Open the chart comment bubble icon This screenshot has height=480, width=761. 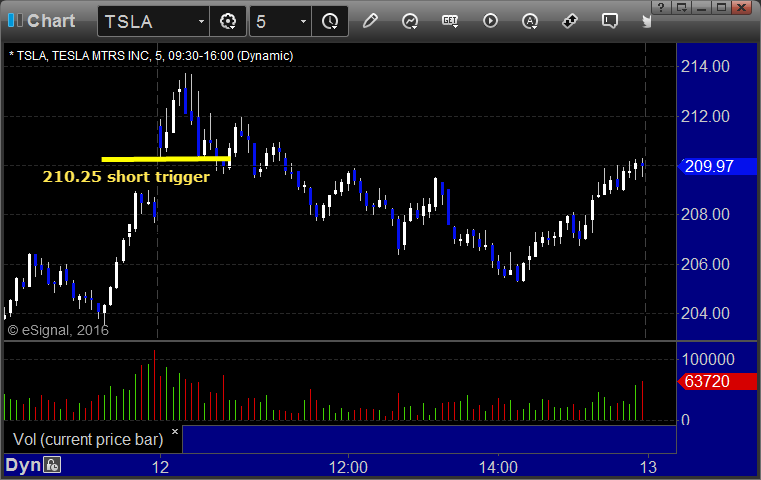point(610,21)
